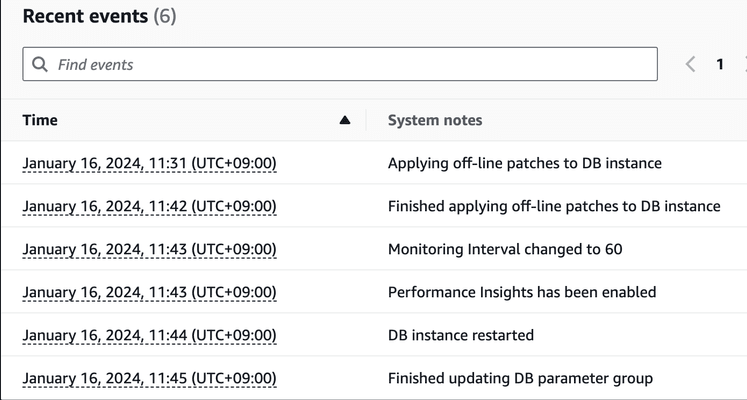Viewport: 747px width, 400px height.
Task: Select the Applying off-line patches note
Action: (525, 163)
